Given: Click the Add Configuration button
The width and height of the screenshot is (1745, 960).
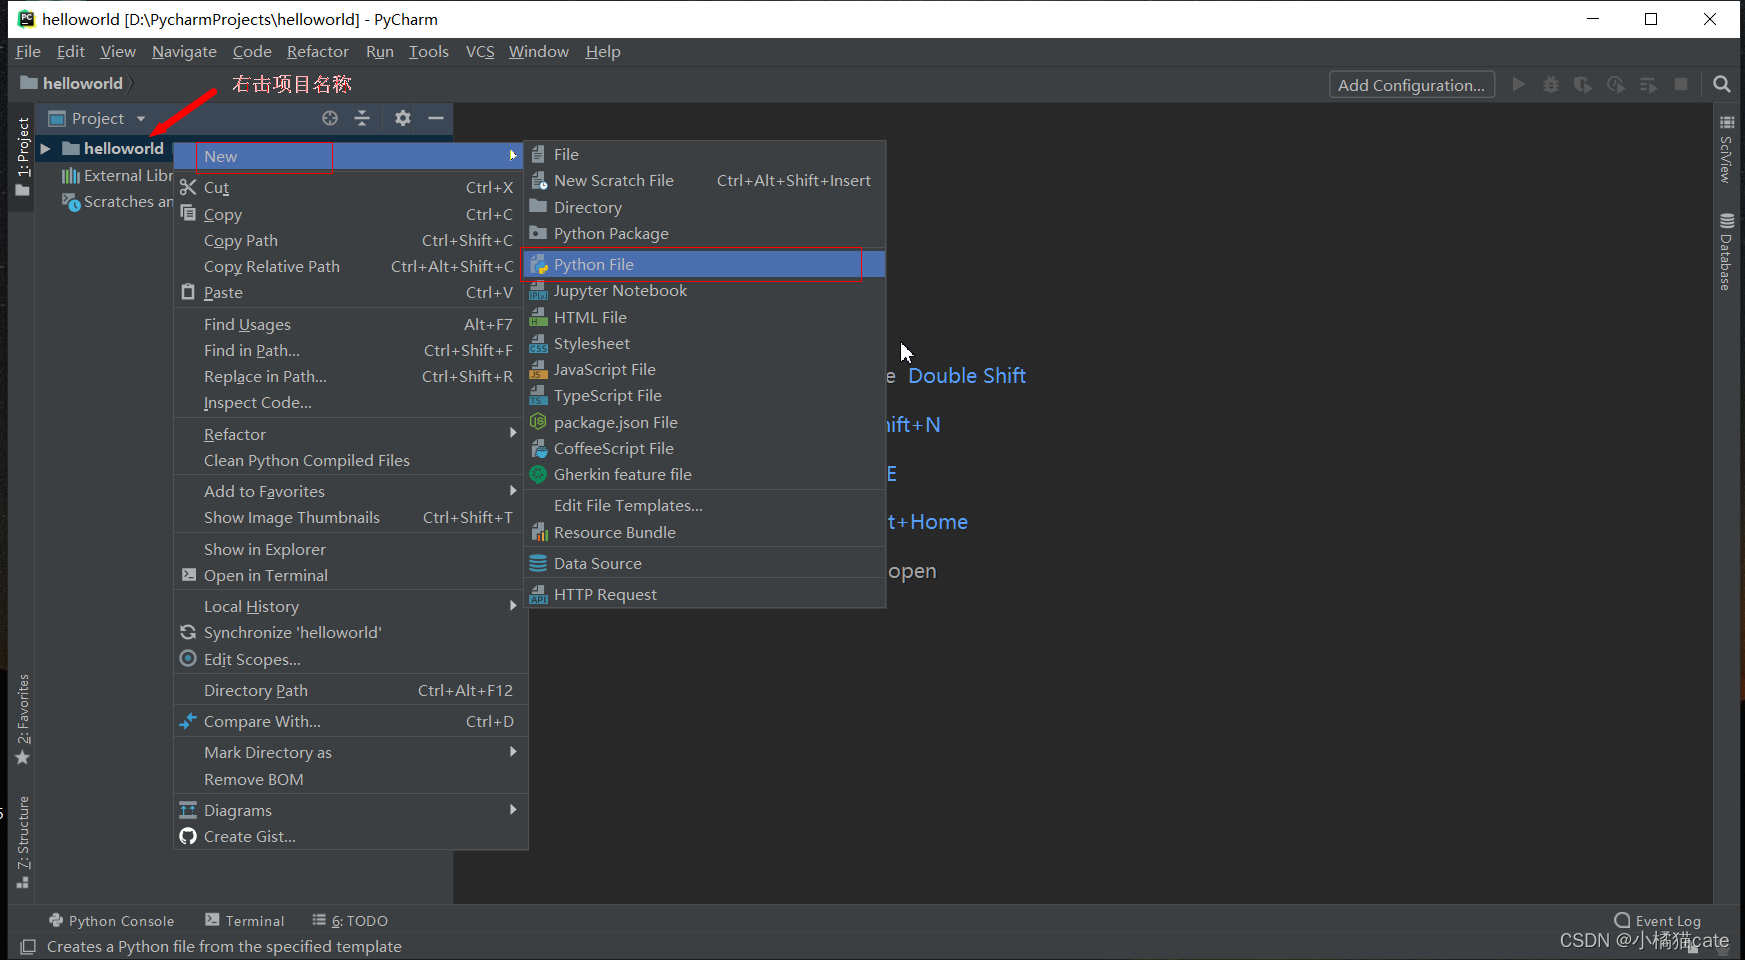Looking at the screenshot, I should 1411,84.
